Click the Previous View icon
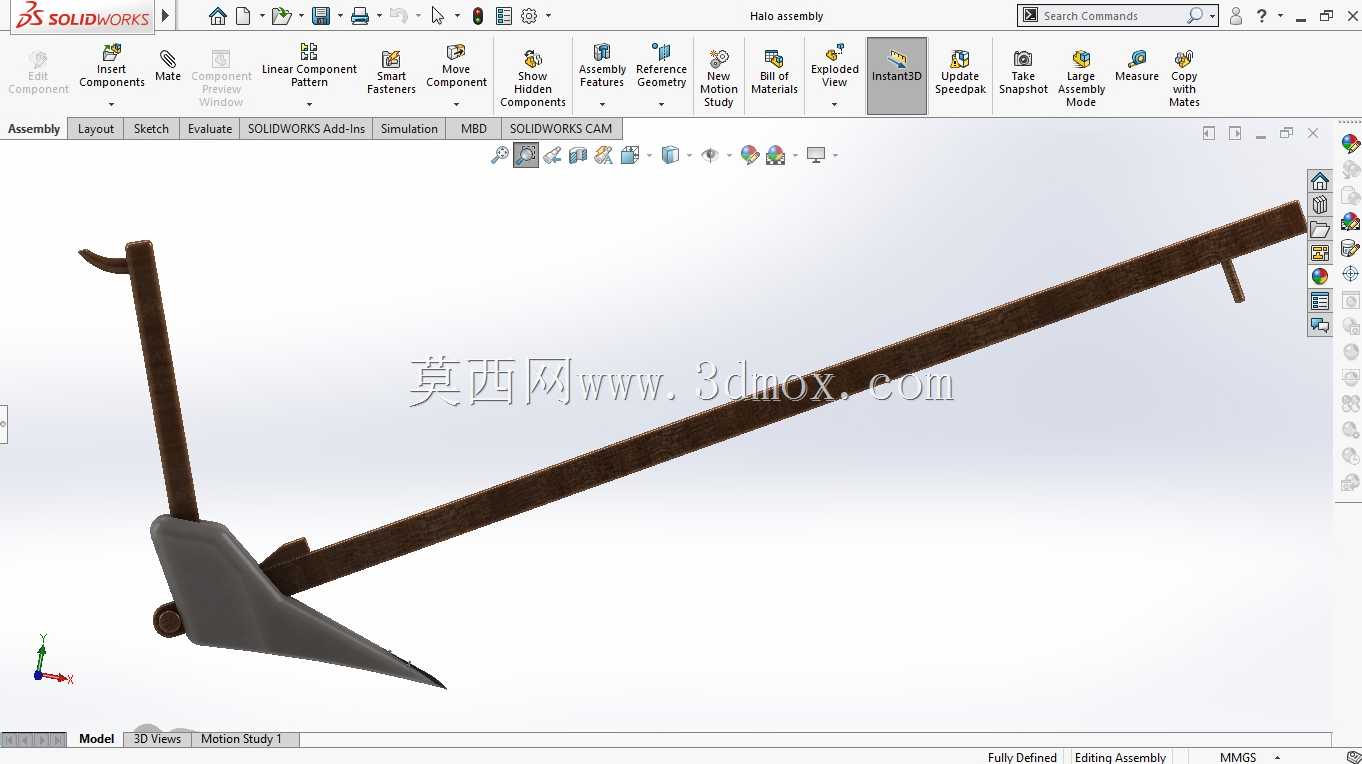1362x764 pixels. pos(552,155)
